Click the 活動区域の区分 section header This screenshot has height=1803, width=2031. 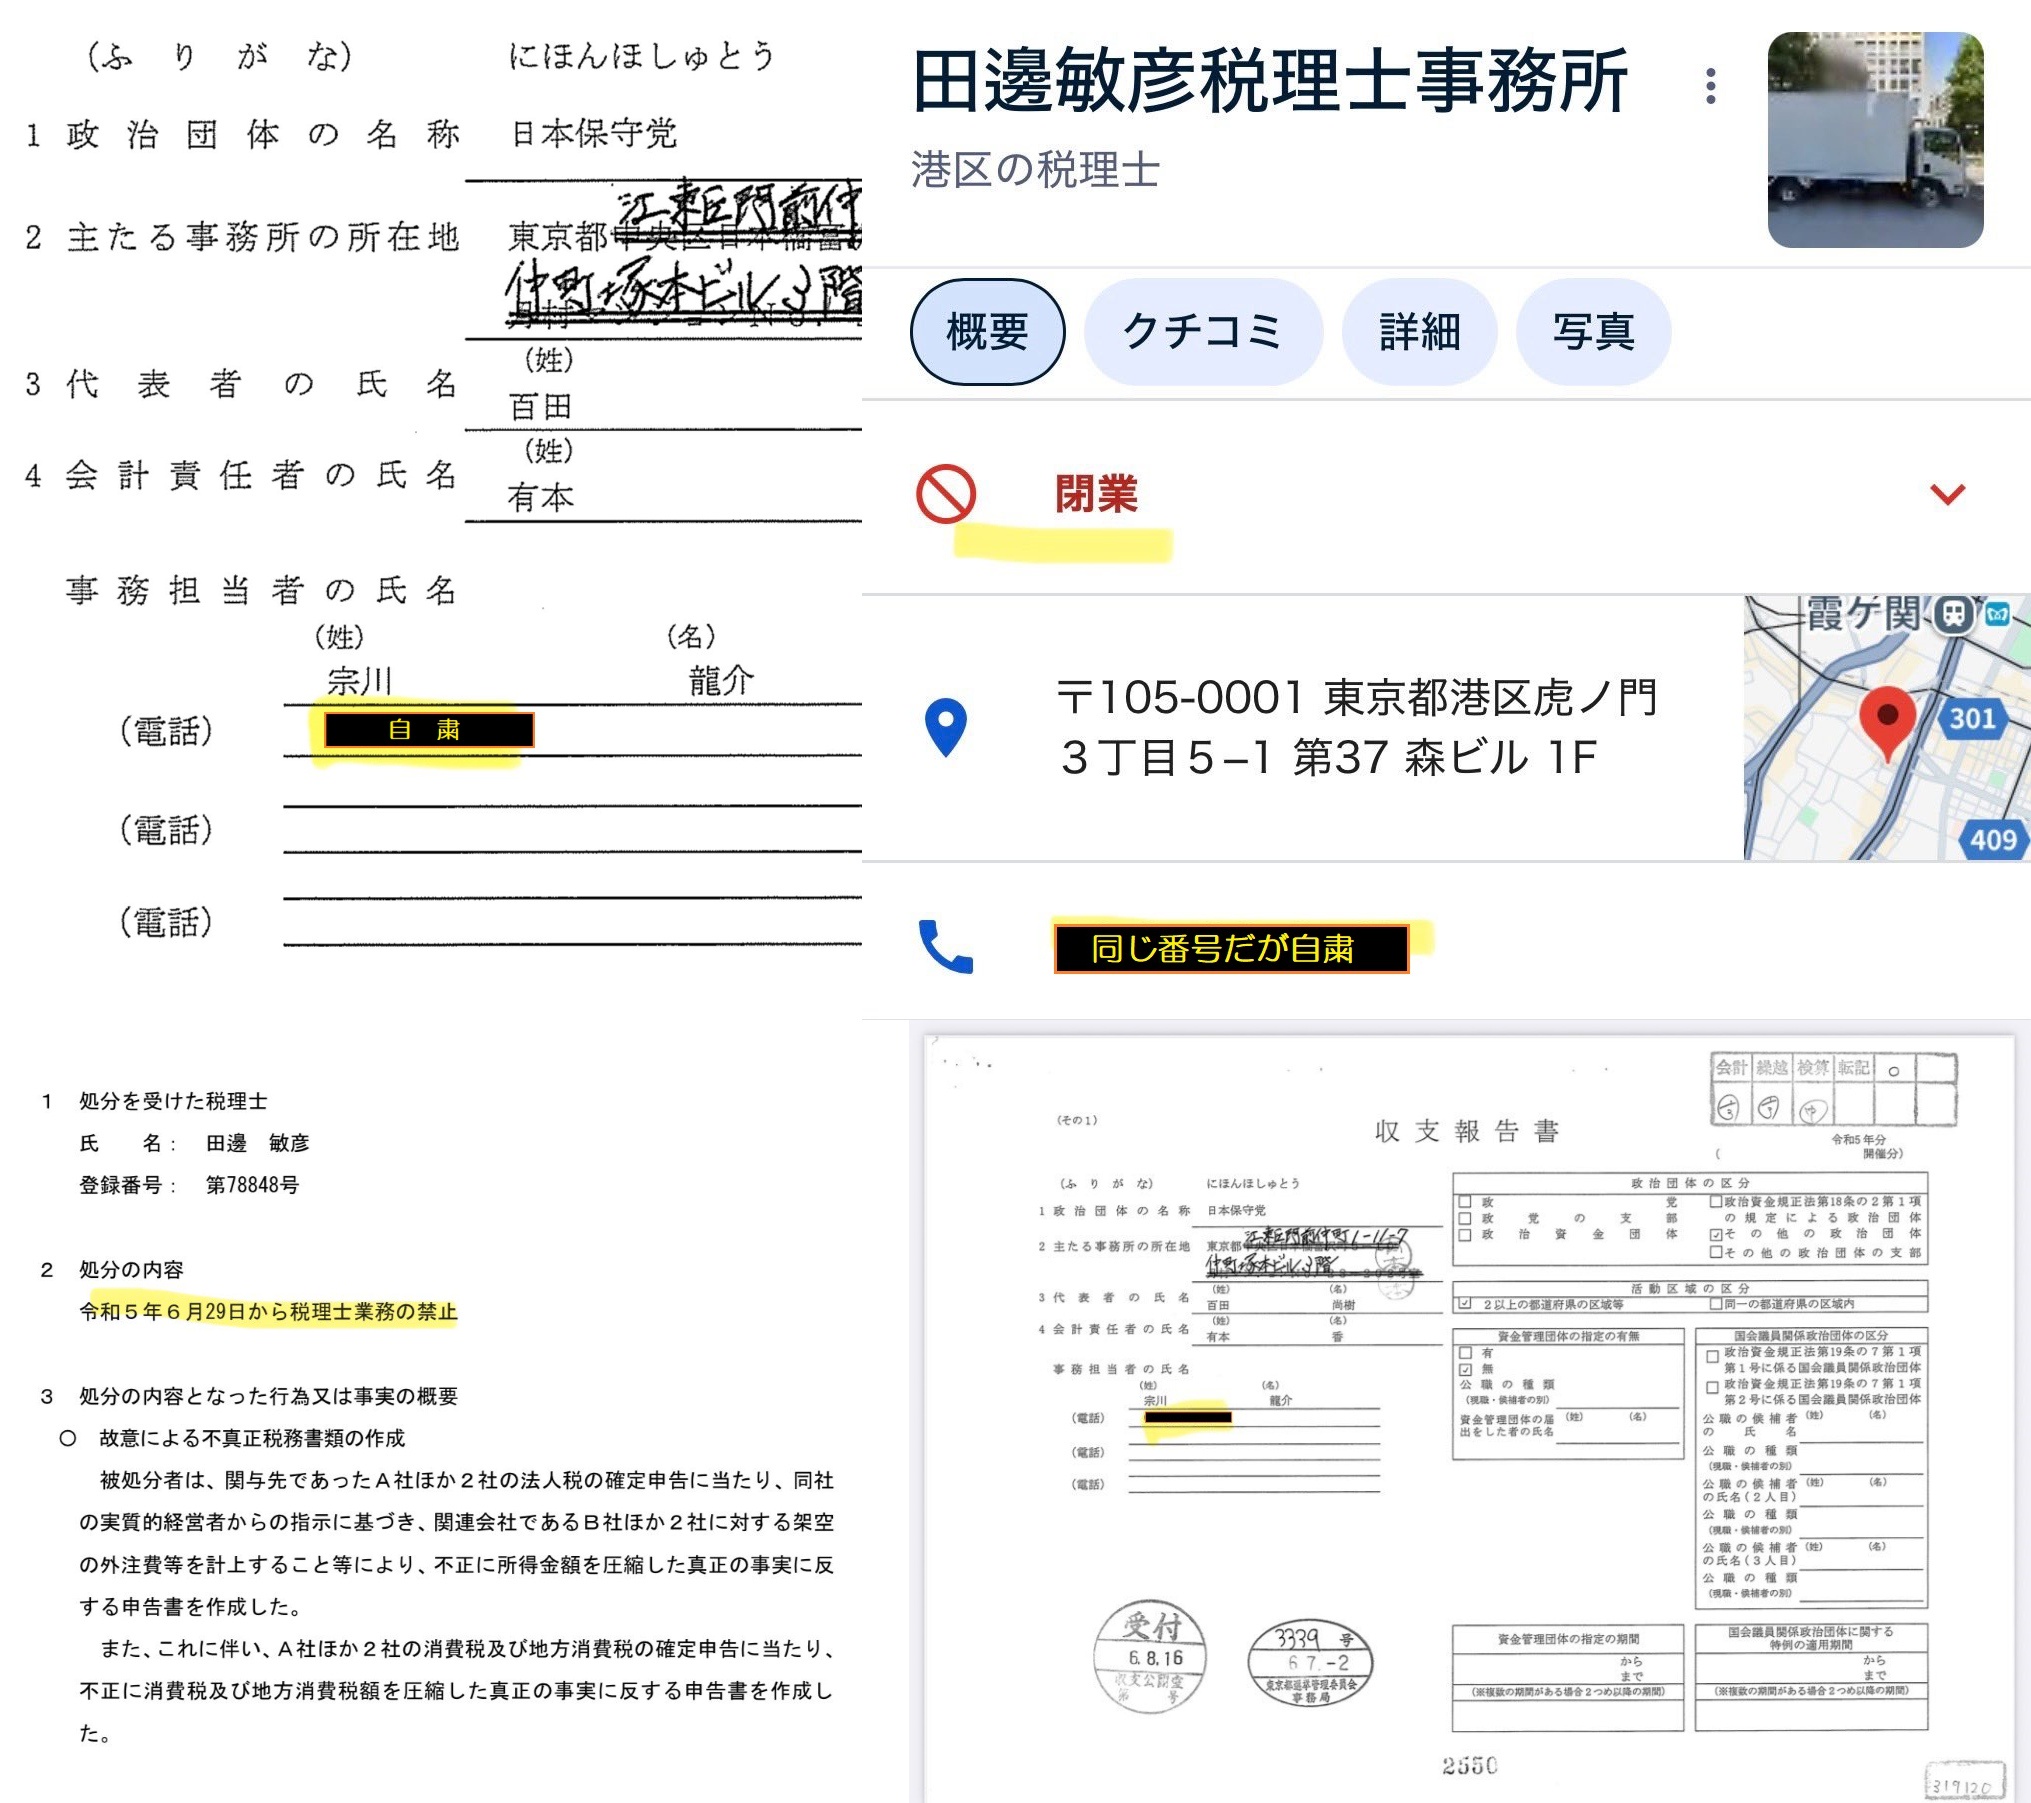(x=1690, y=1288)
